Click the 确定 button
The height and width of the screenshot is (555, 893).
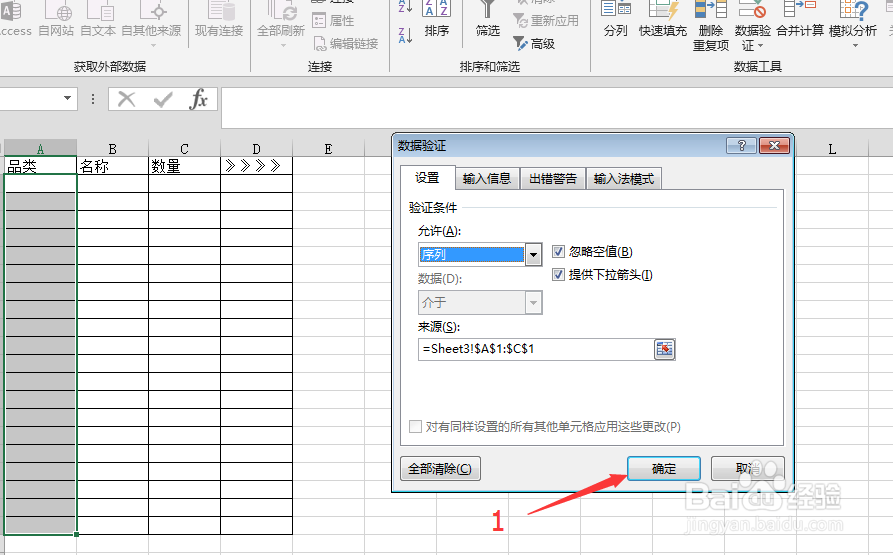click(663, 468)
